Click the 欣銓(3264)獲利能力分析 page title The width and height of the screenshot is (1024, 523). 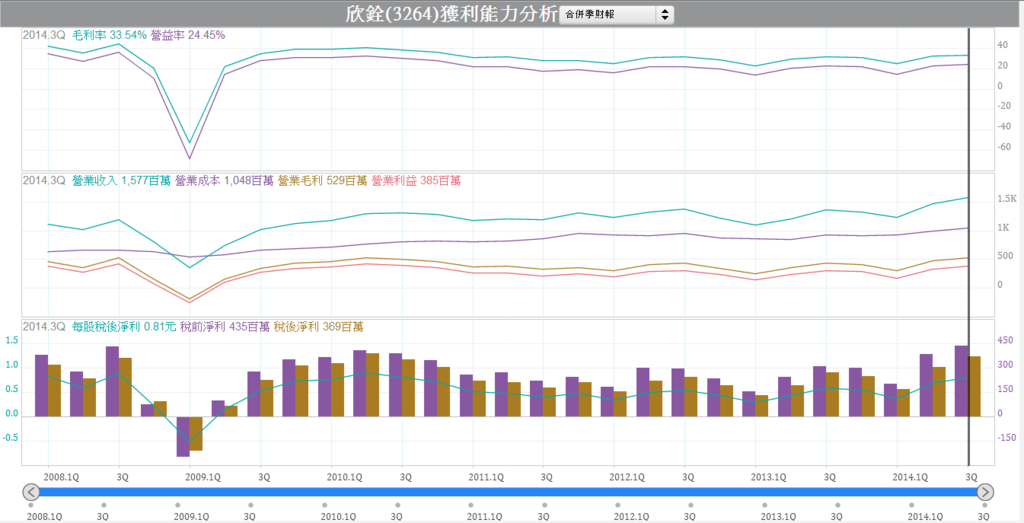tap(452, 14)
